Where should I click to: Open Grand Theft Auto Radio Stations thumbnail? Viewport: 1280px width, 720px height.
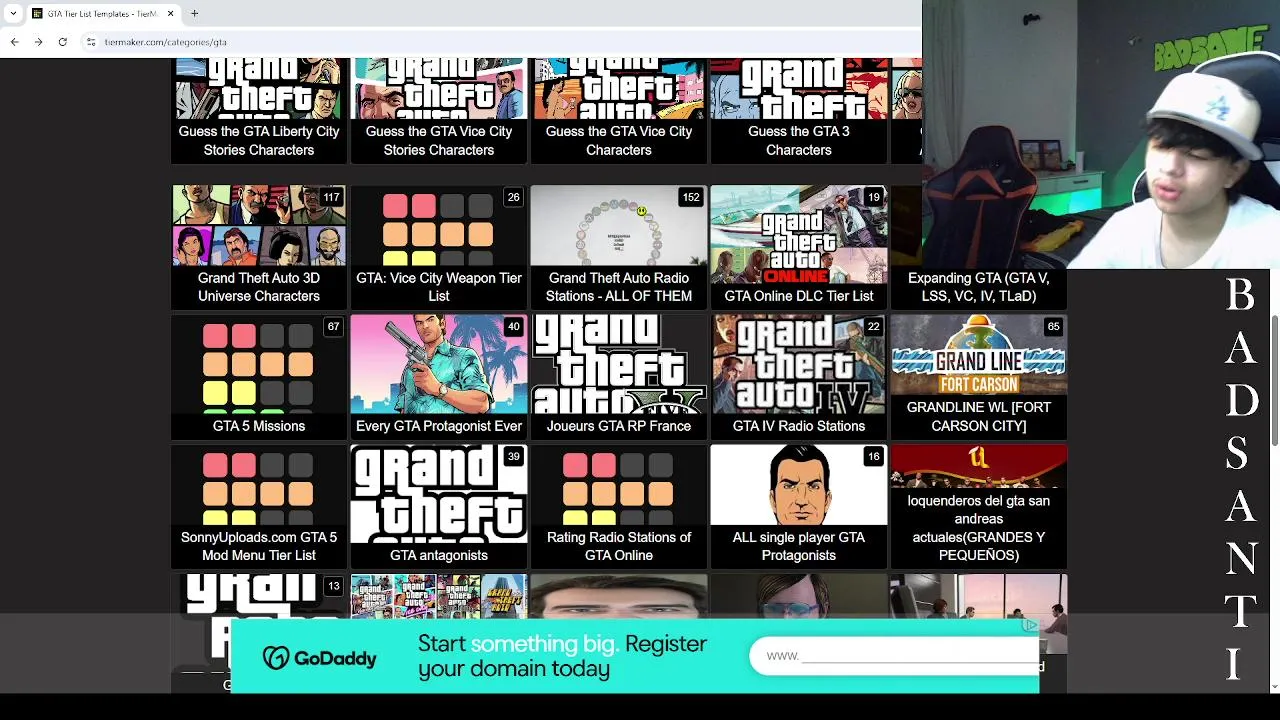click(x=619, y=226)
